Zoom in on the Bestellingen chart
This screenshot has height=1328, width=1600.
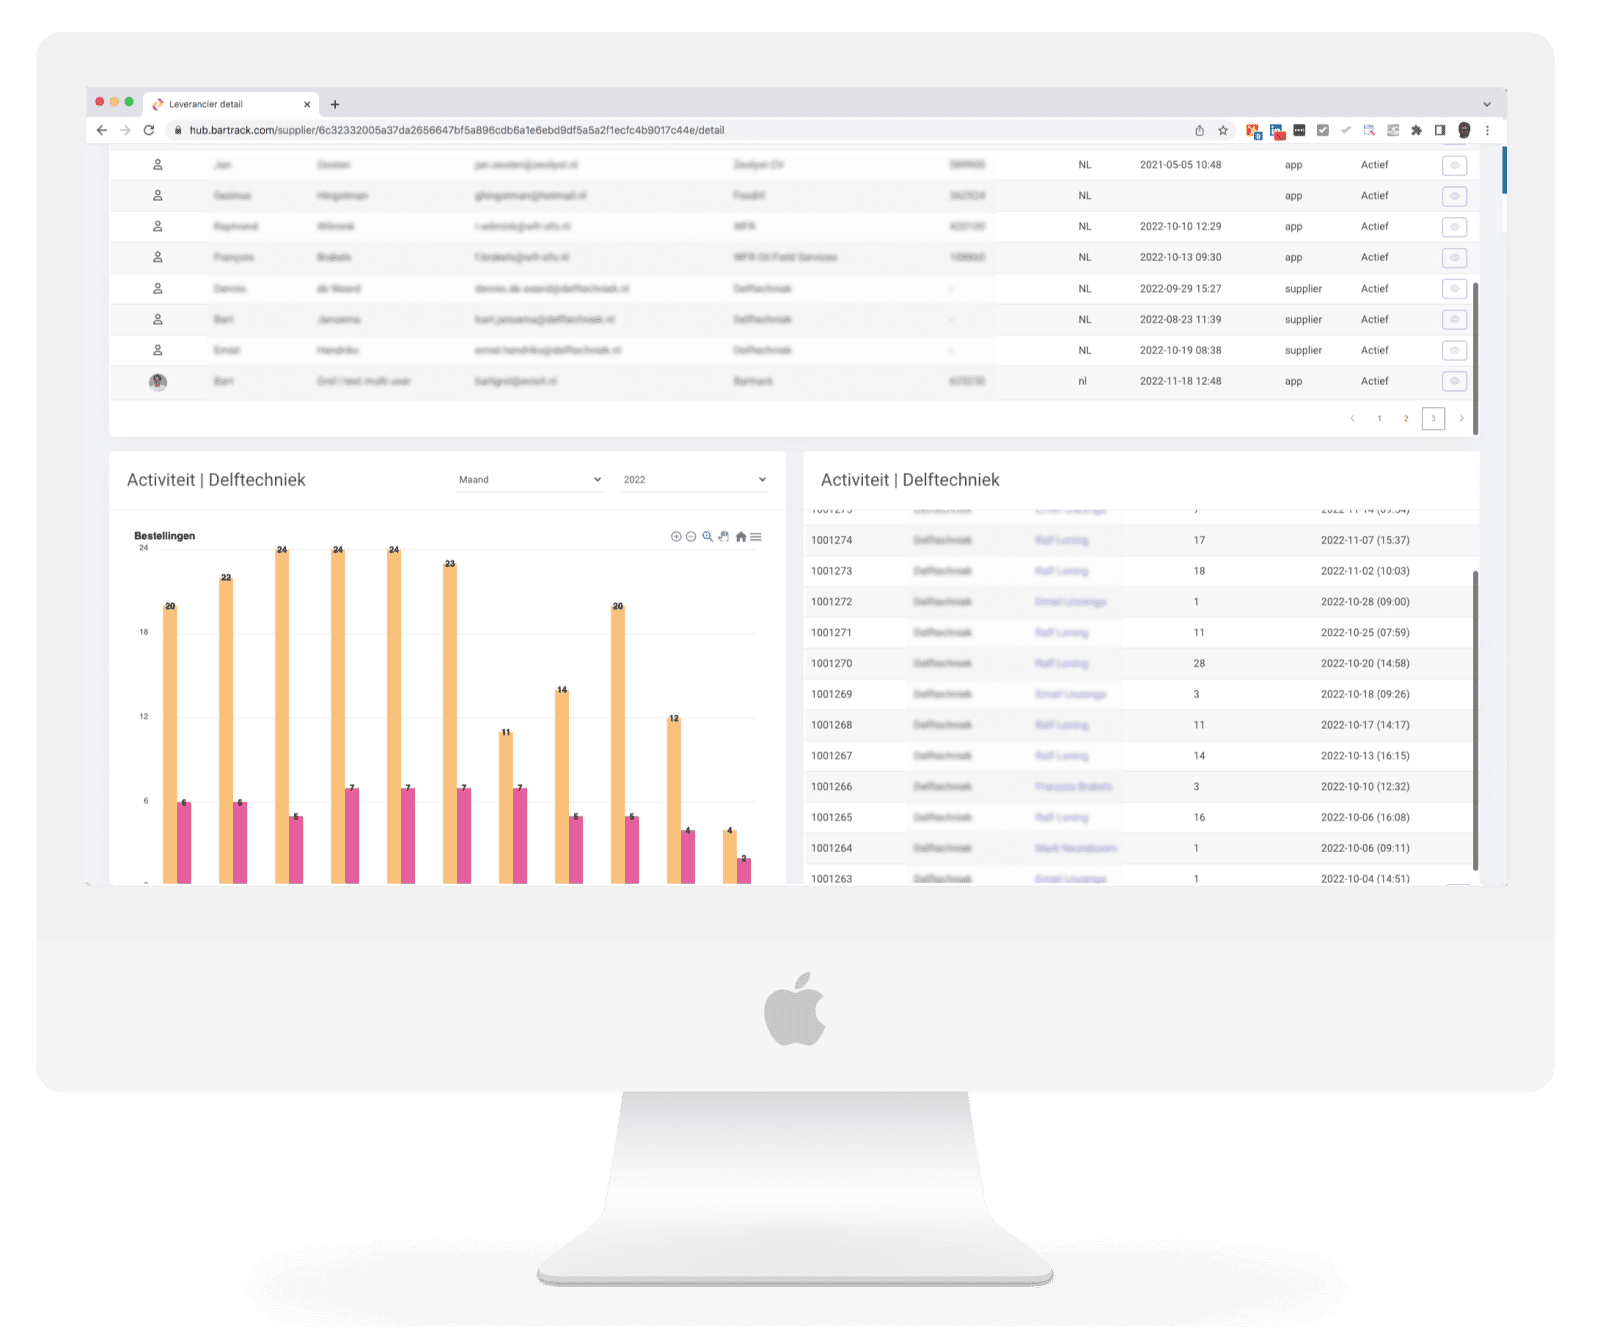[x=676, y=537]
